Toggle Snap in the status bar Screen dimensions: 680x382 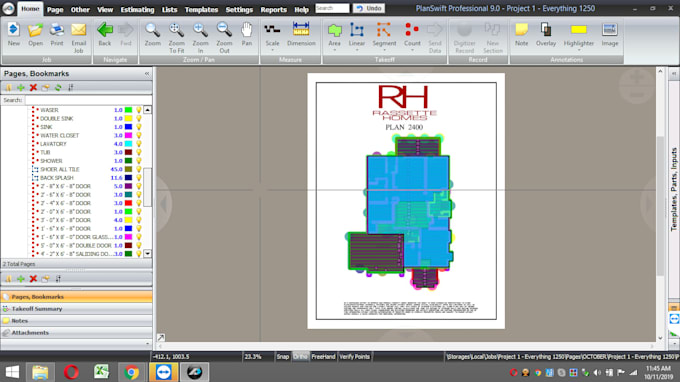click(x=283, y=356)
